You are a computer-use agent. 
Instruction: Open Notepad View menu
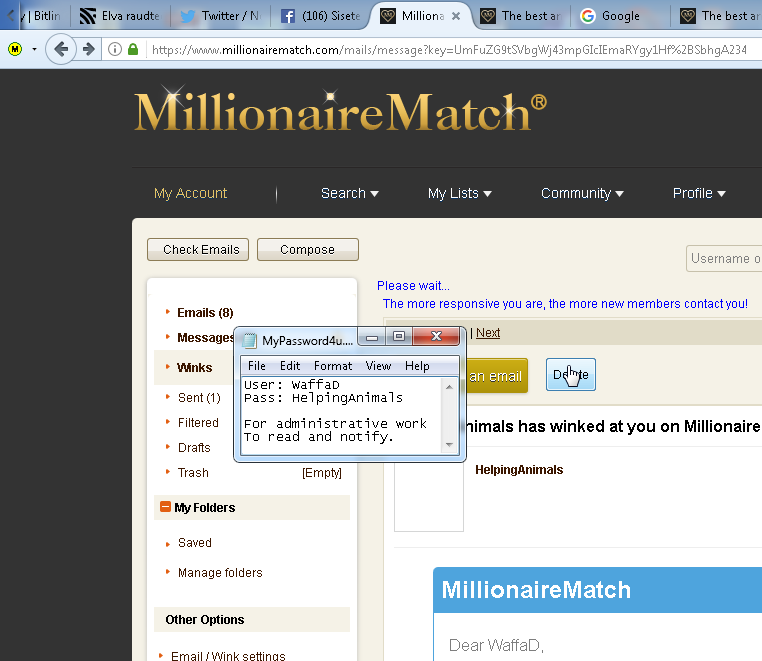pyautogui.click(x=378, y=365)
